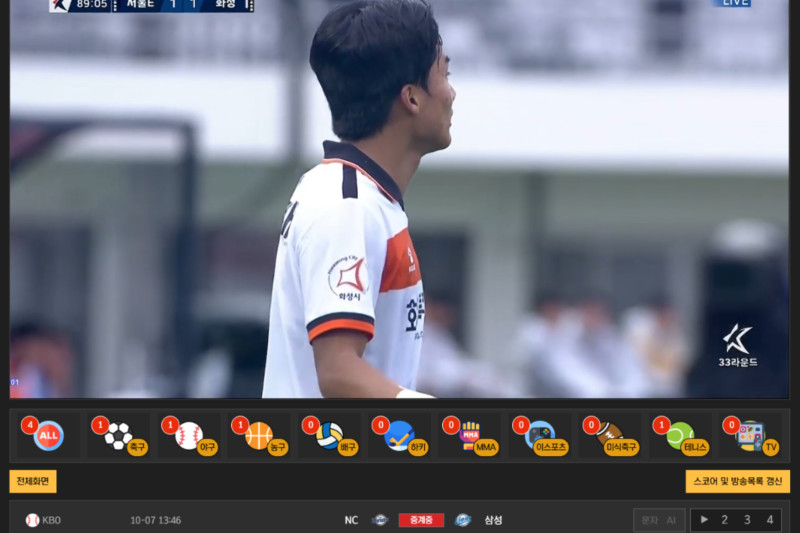800x533 pixels.
Task: Filter by hockey (하키) category
Action: pyautogui.click(x=400, y=435)
